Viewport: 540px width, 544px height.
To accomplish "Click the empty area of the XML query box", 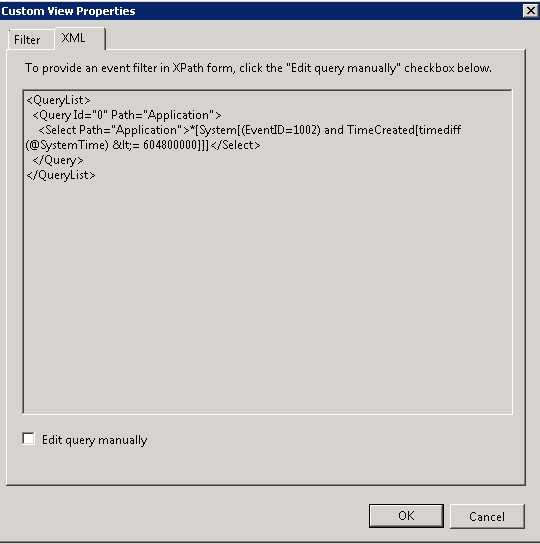I will coord(267,295).
